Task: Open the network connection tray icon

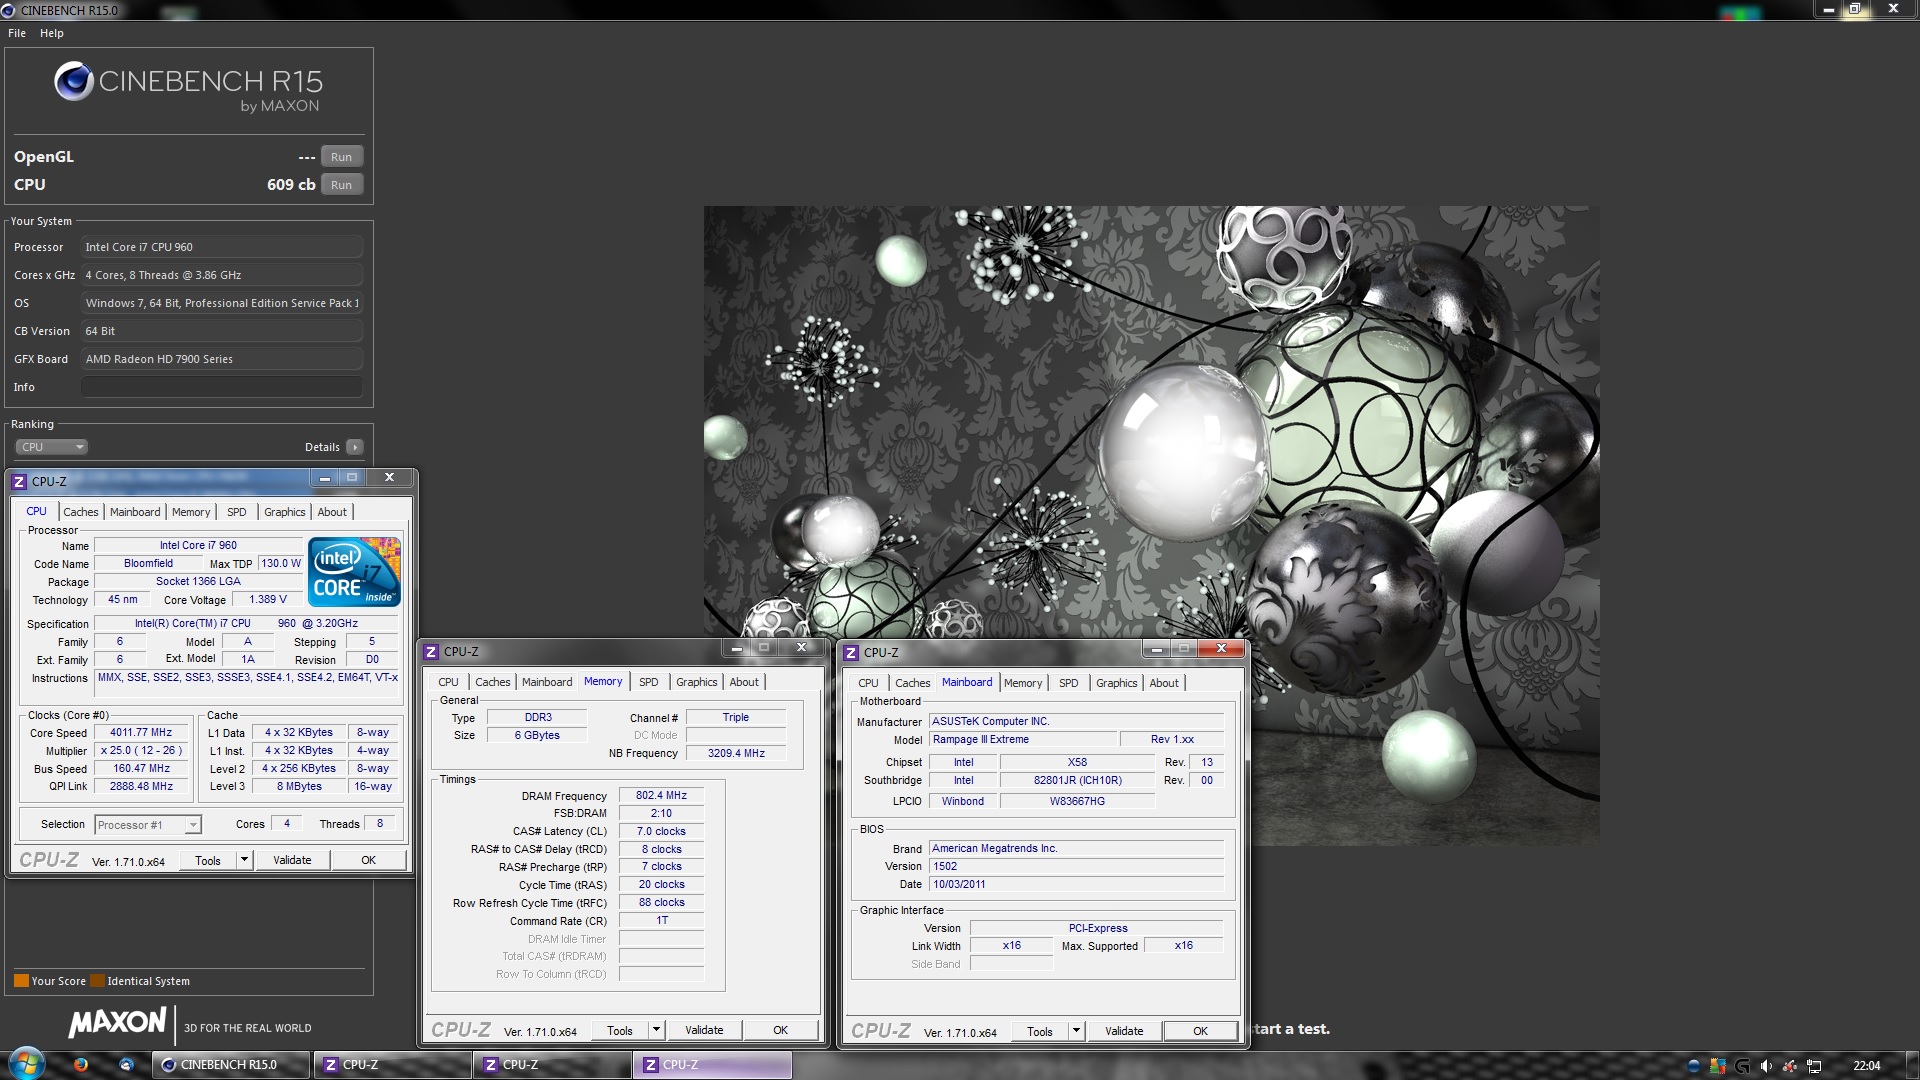Action: (x=1814, y=1066)
